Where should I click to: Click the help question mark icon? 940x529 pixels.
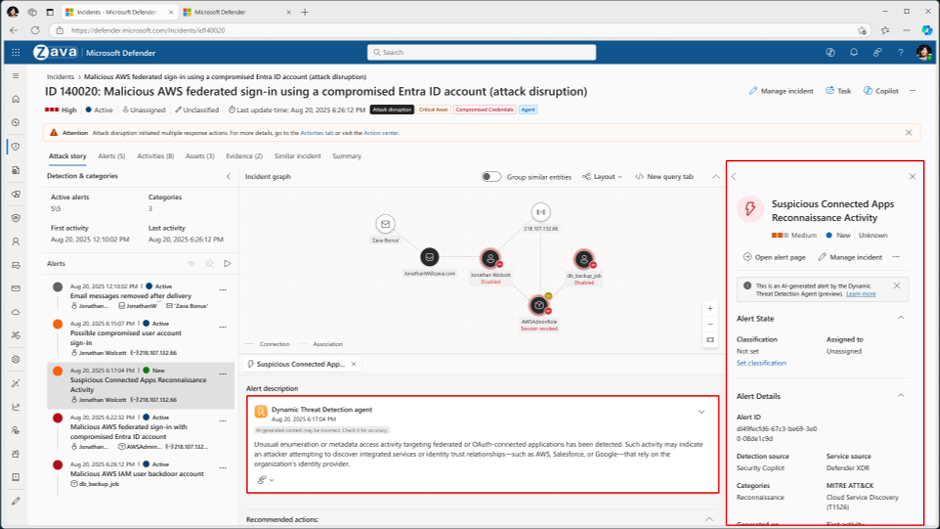[900, 53]
